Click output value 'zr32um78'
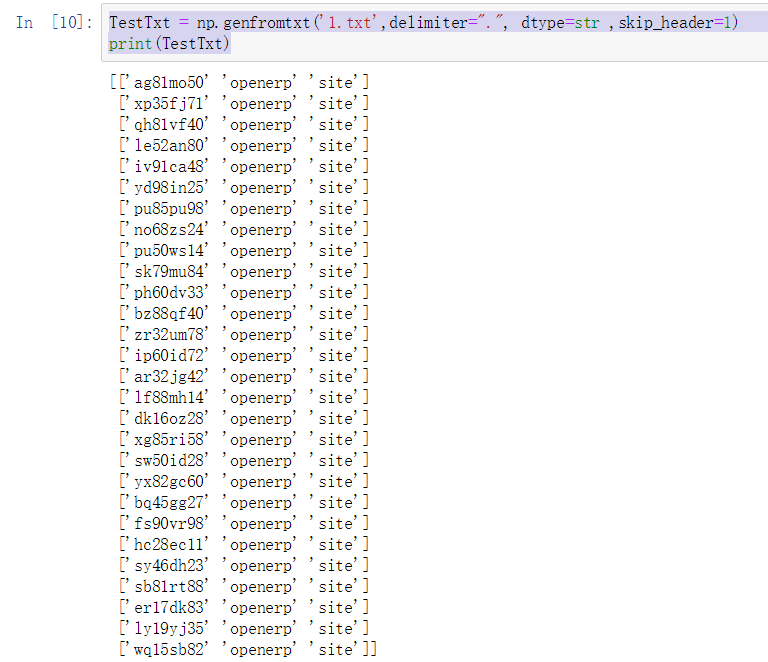768x662 pixels. click(x=169, y=334)
